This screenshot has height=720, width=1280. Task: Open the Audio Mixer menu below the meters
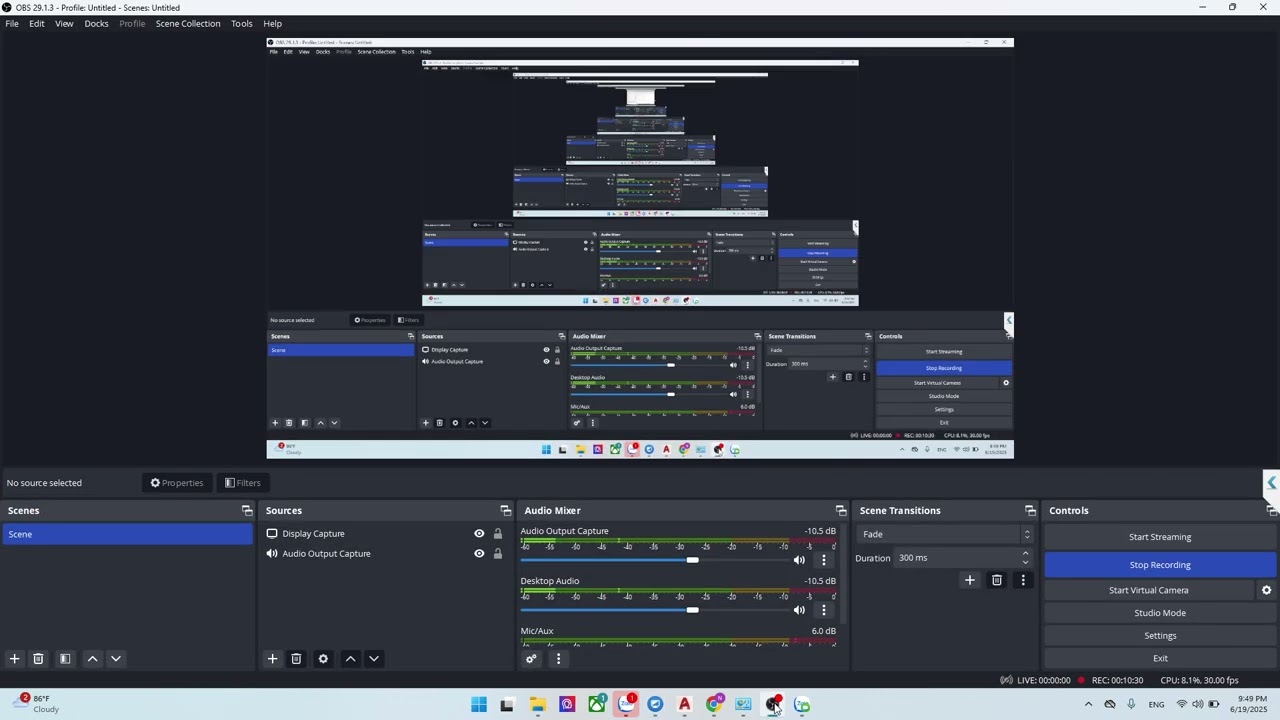(x=558, y=659)
